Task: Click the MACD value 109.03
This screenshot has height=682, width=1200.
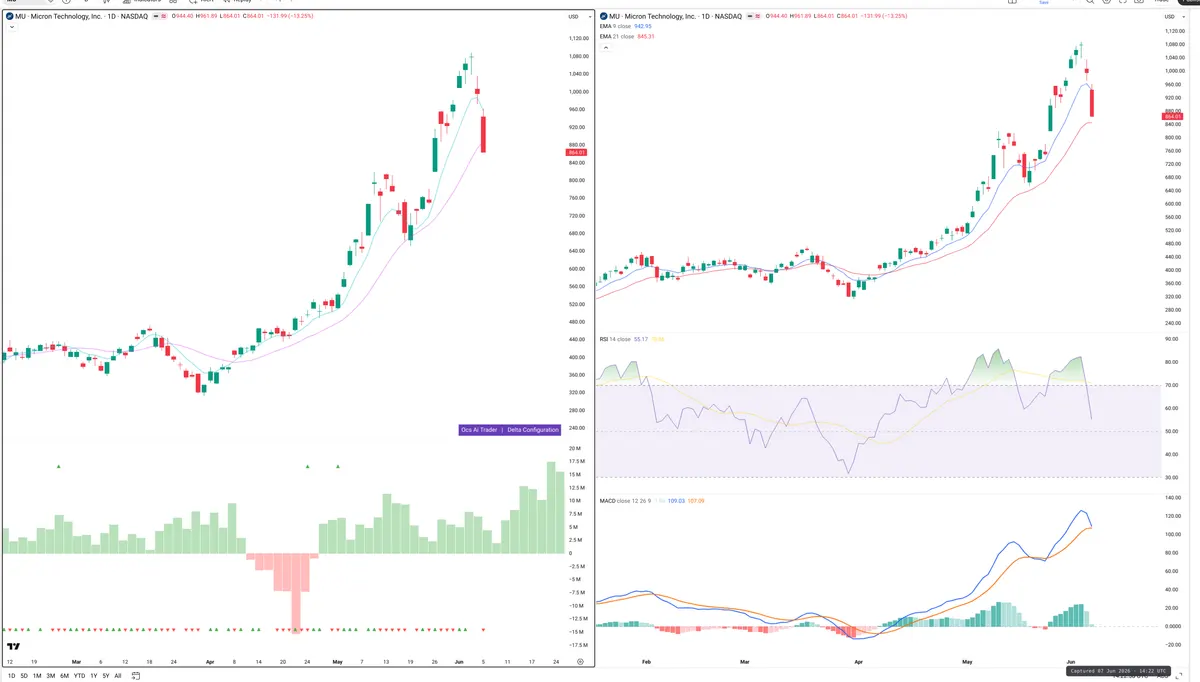Action: click(x=676, y=501)
